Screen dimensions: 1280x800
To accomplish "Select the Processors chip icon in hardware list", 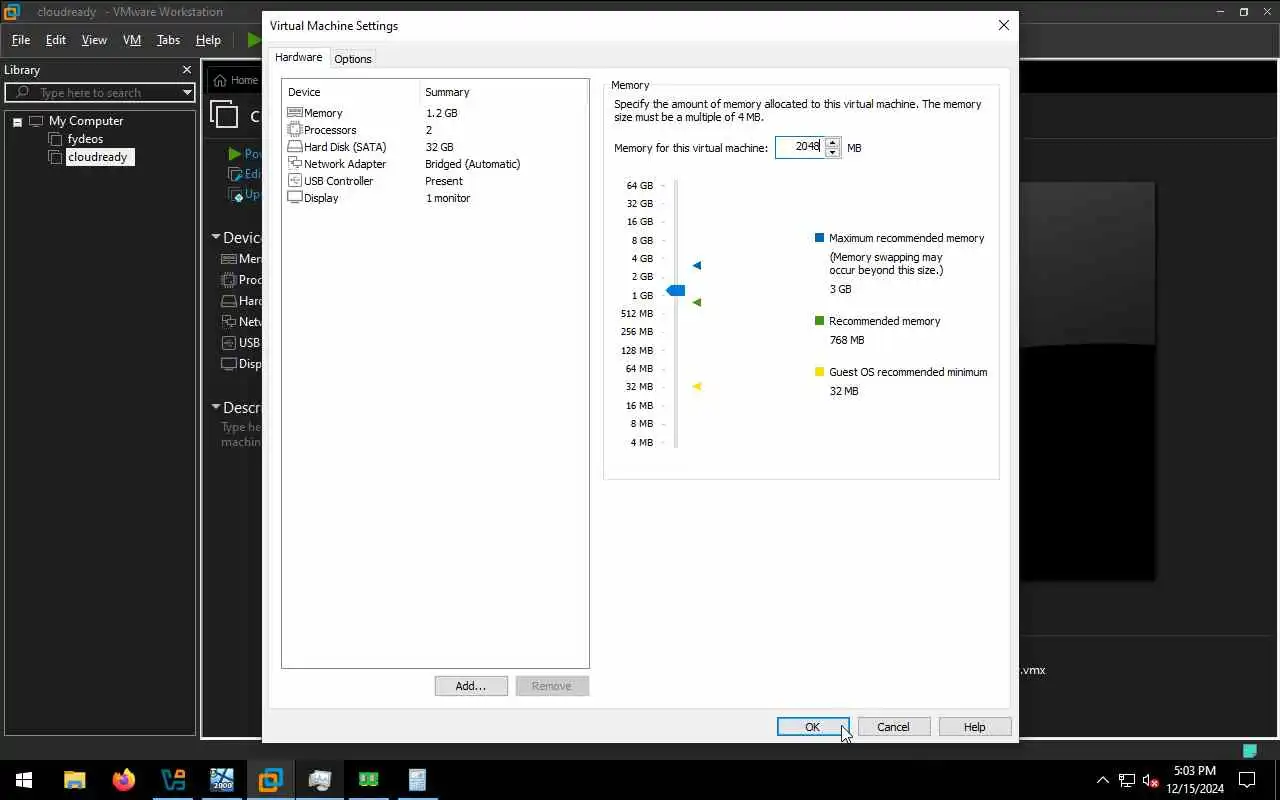I will point(294,130).
